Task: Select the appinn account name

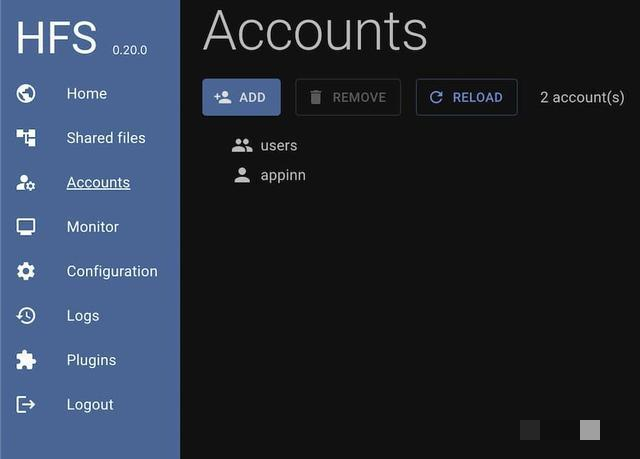Action: coord(283,175)
